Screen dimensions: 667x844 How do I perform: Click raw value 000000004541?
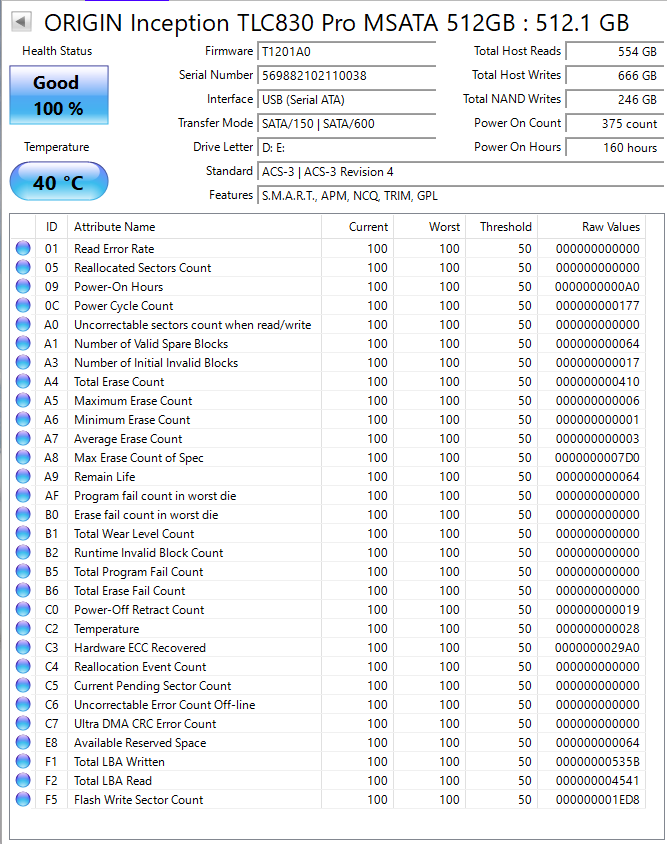click(597, 780)
